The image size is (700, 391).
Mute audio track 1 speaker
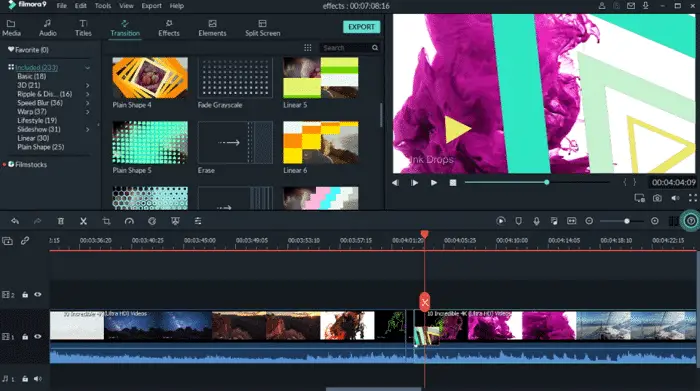coord(38,379)
